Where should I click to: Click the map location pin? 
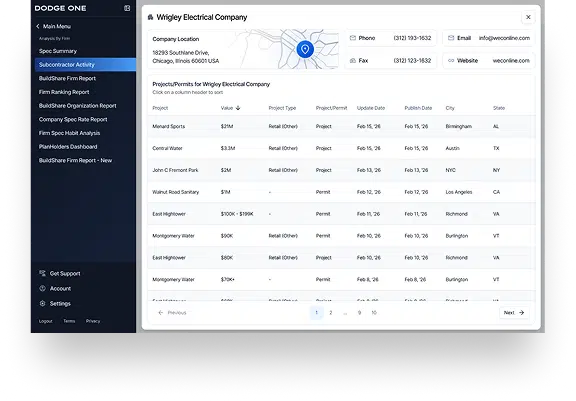[305, 49]
